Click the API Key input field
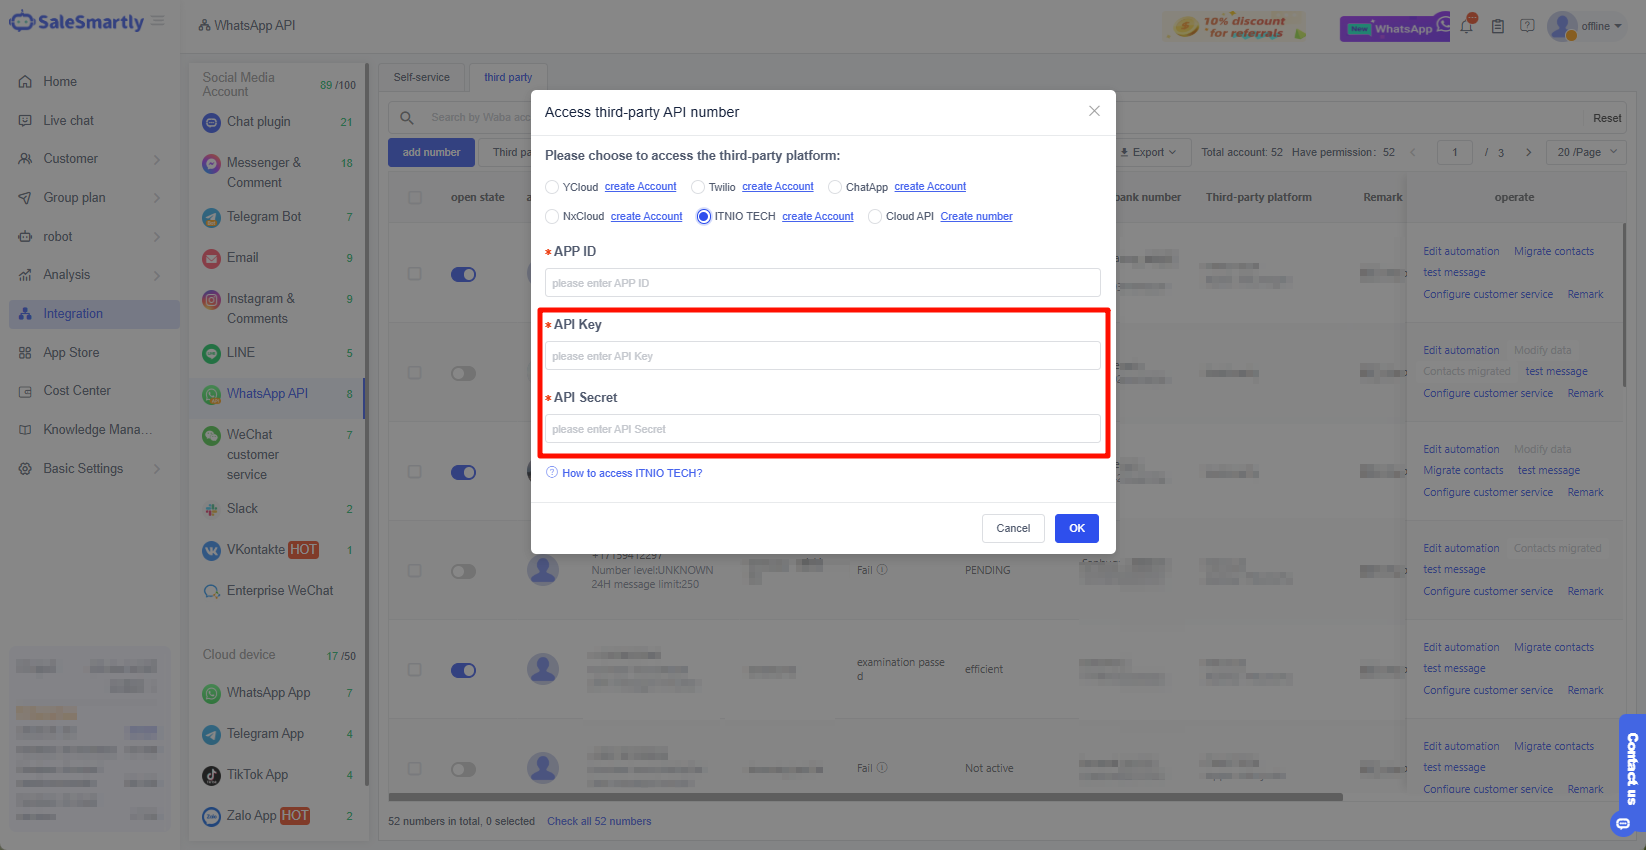This screenshot has height=850, width=1646. coord(822,356)
